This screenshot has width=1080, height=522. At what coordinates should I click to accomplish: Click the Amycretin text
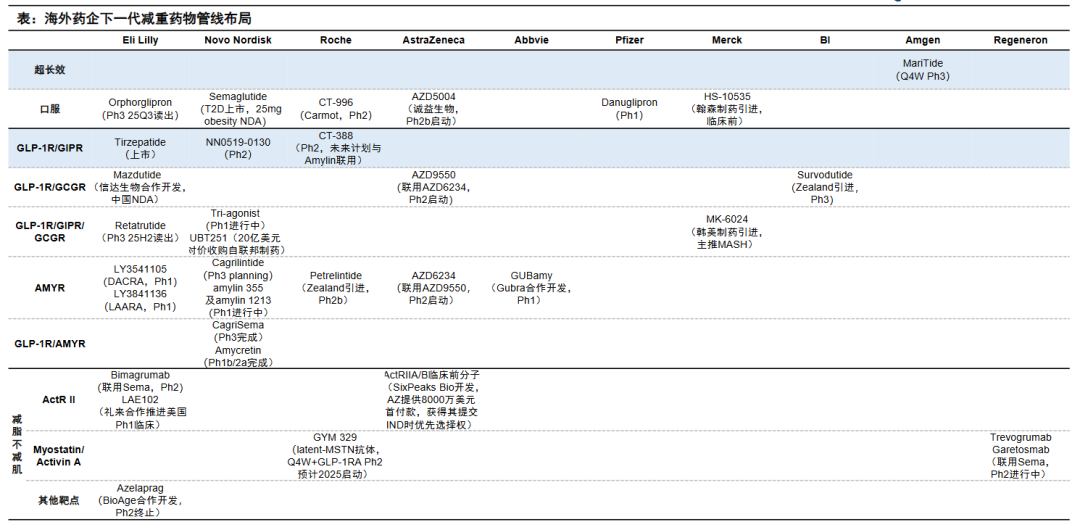point(238,350)
